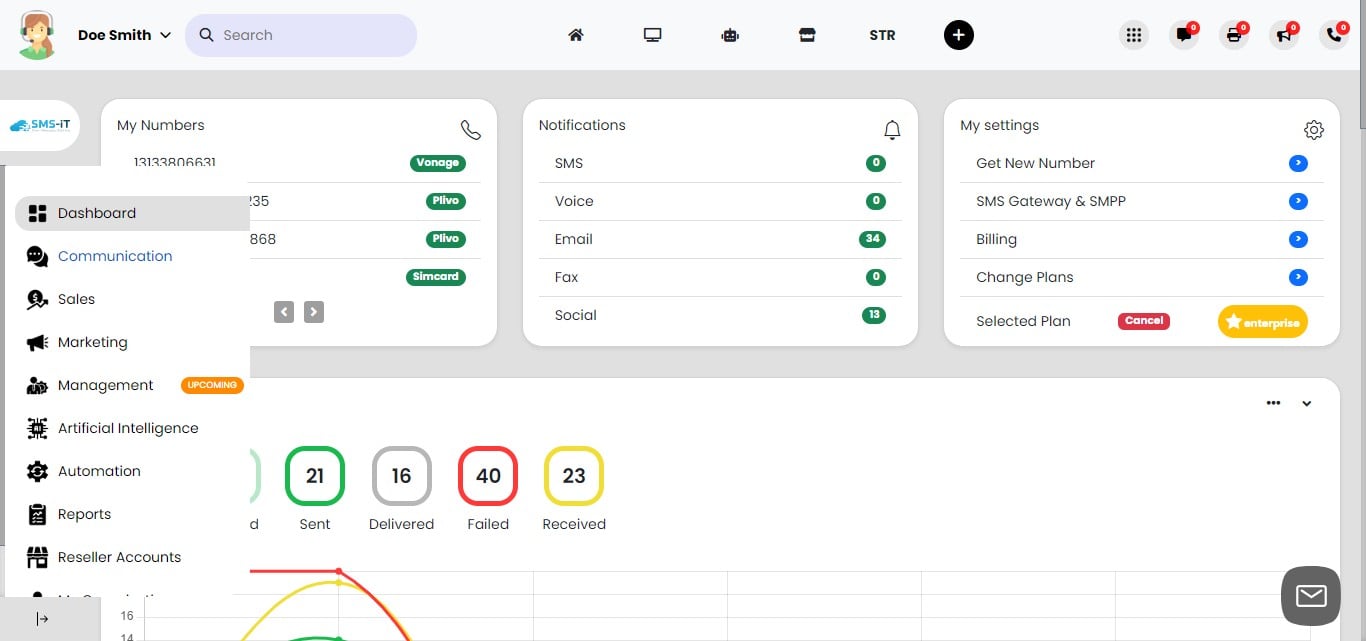
Task: Click the Vonage provider badge
Action: [438, 163]
